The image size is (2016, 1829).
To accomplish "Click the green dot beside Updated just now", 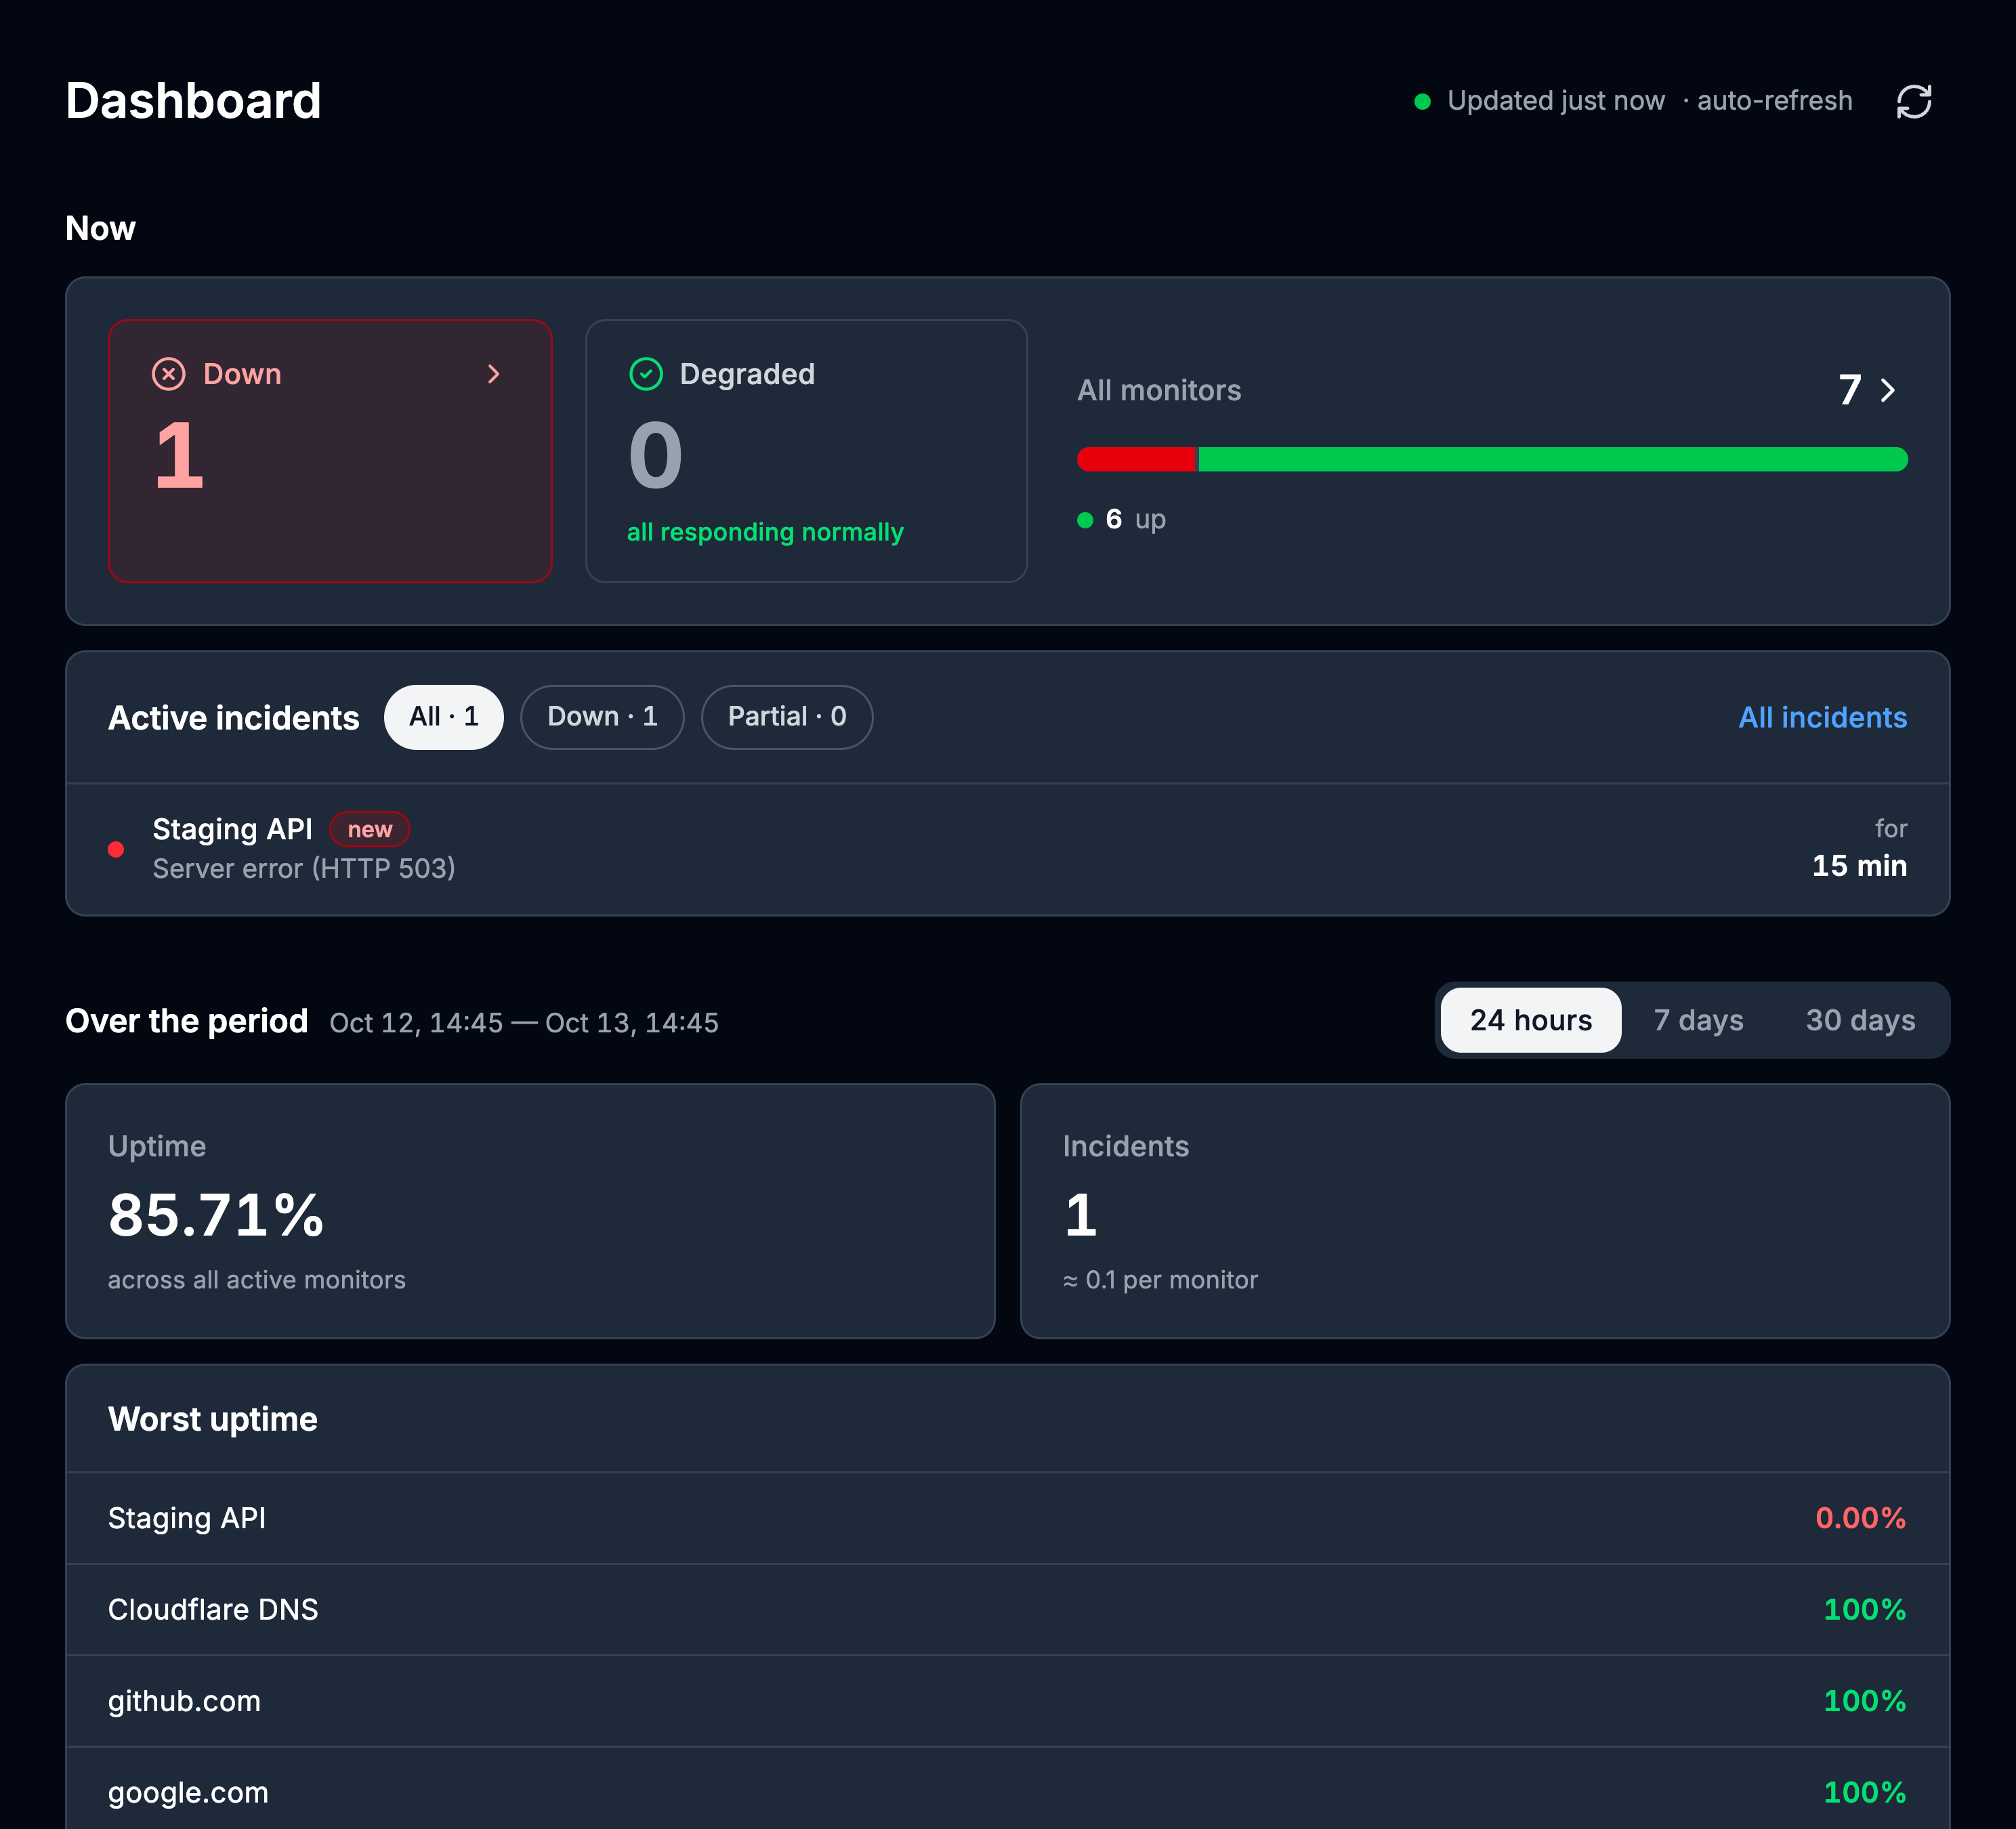I will pyautogui.click(x=1422, y=101).
